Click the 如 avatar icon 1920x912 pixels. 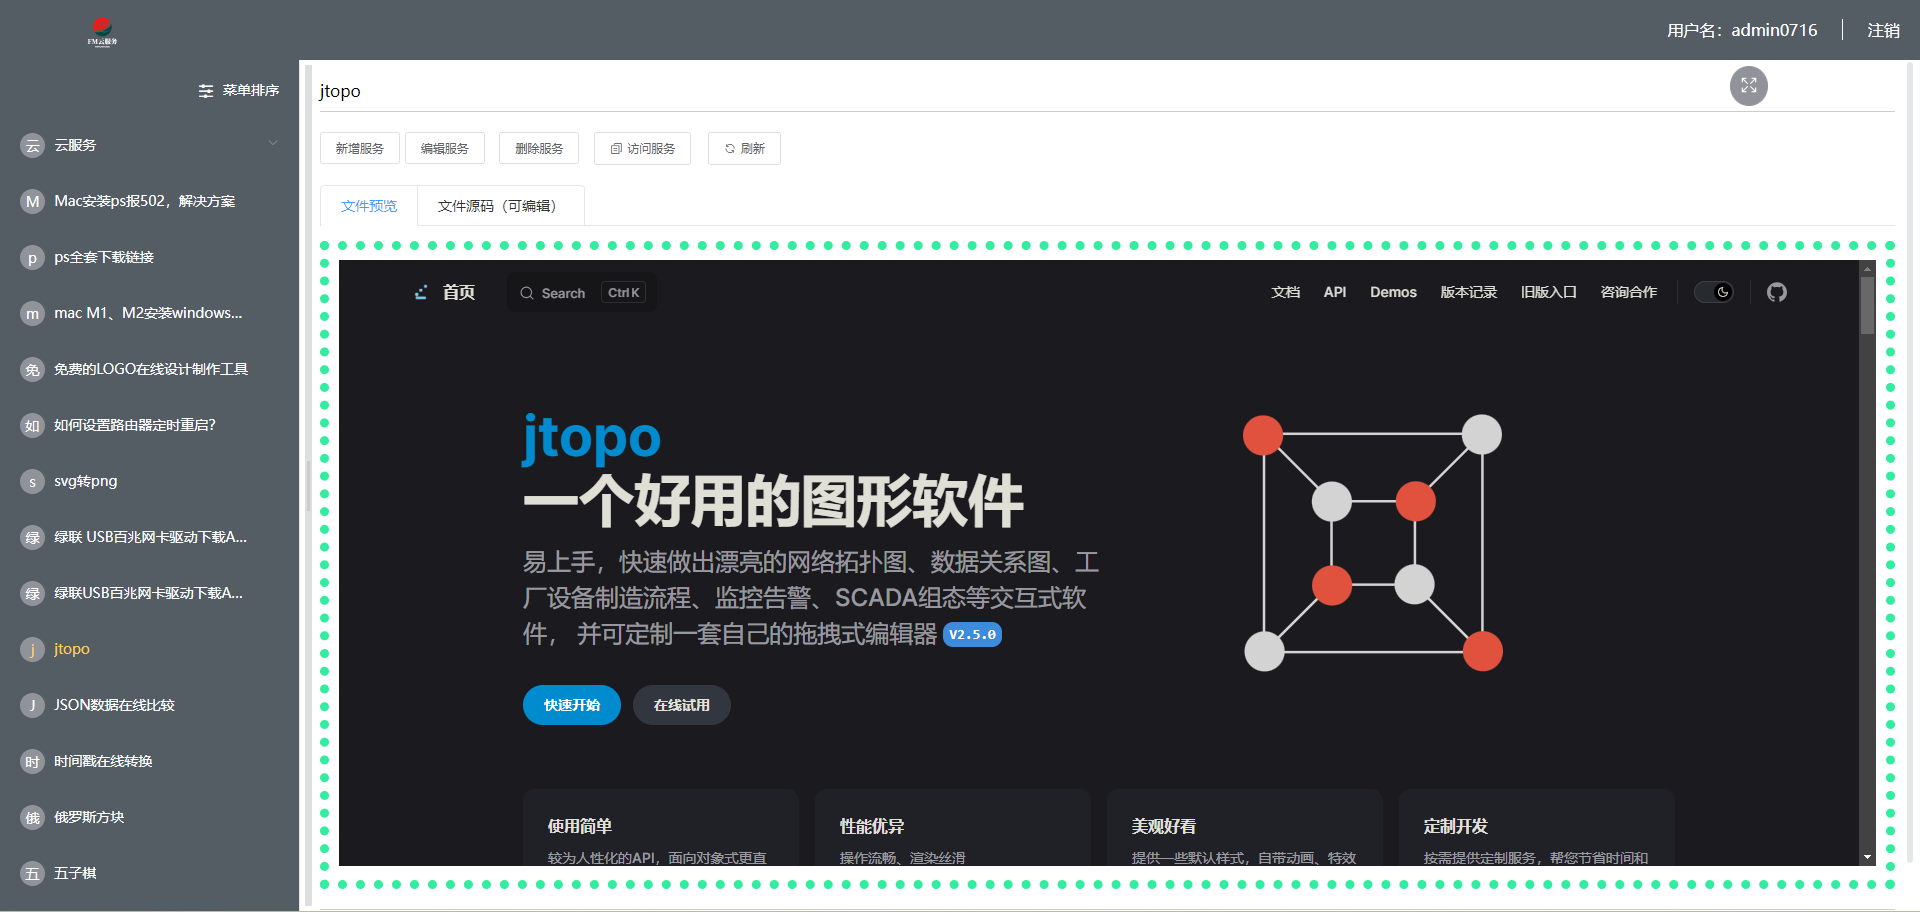[33, 426]
